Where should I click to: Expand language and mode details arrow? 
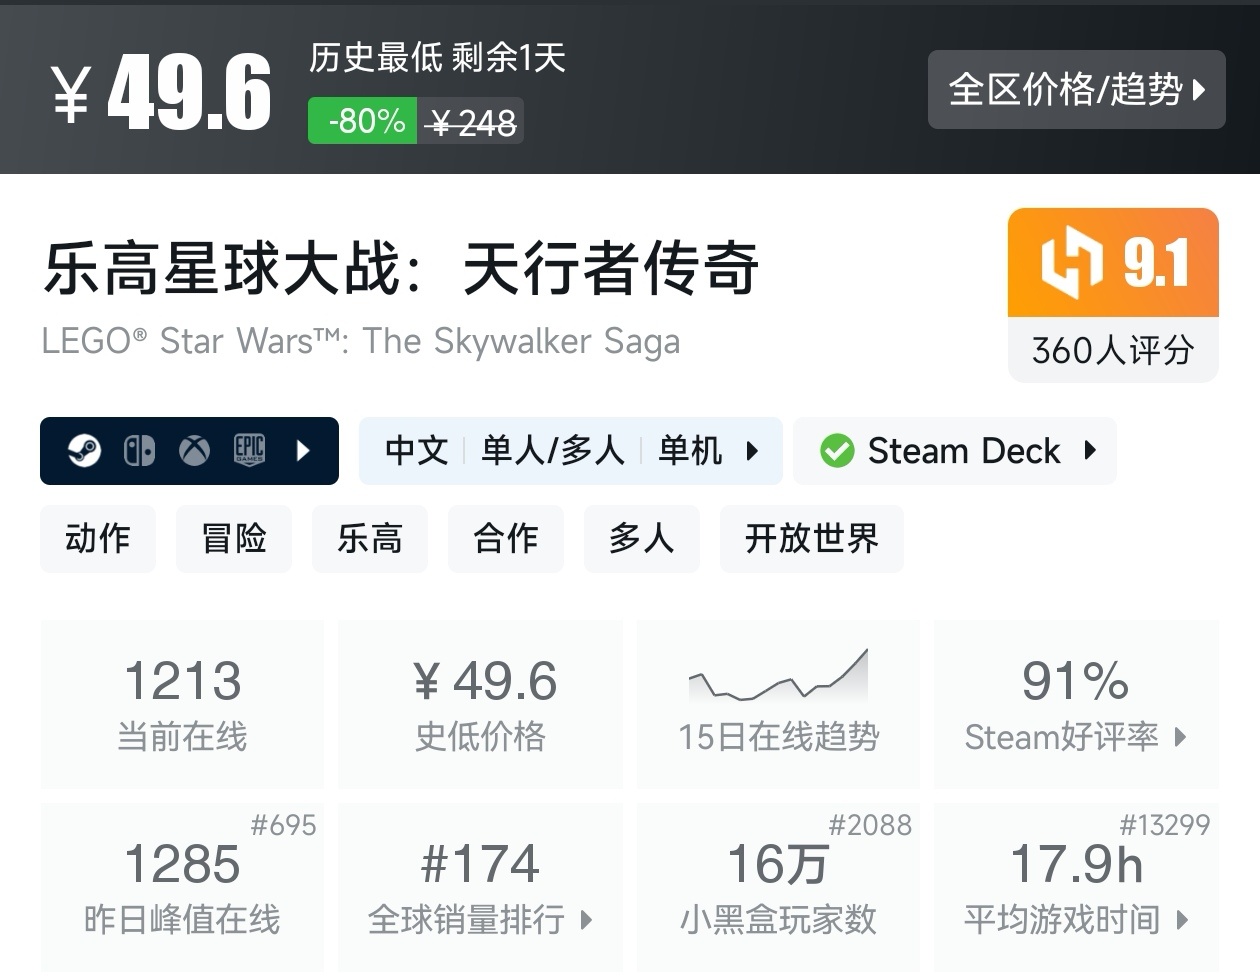click(752, 451)
